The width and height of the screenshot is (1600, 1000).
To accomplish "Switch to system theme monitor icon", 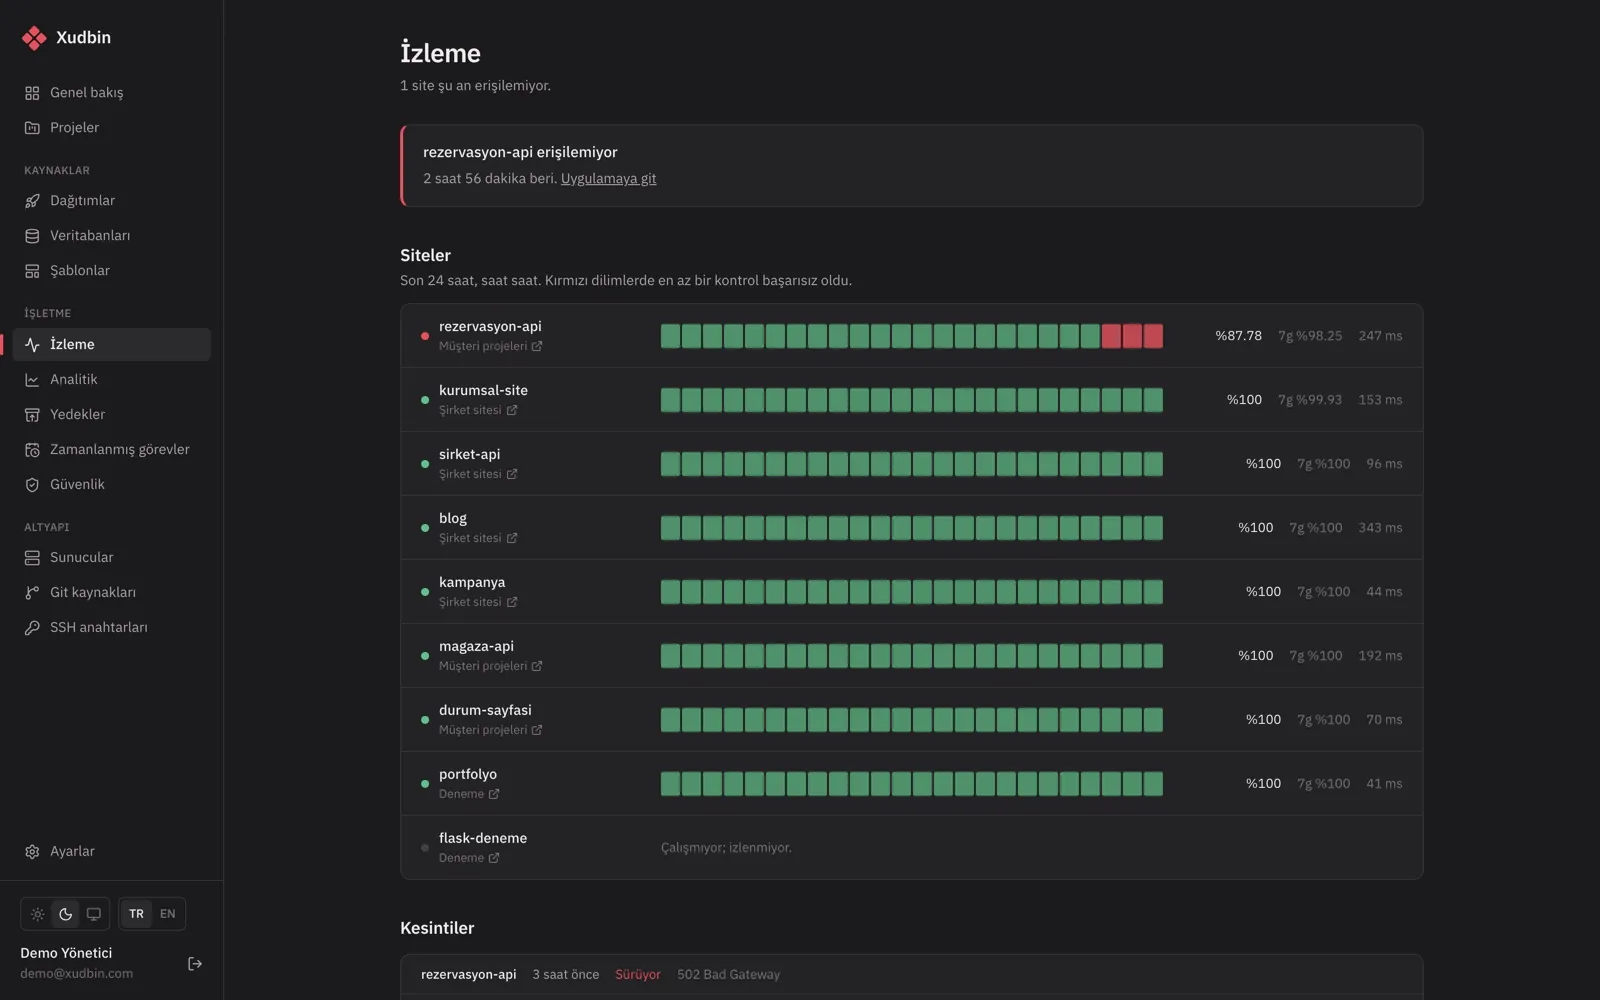I will pyautogui.click(x=93, y=914).
